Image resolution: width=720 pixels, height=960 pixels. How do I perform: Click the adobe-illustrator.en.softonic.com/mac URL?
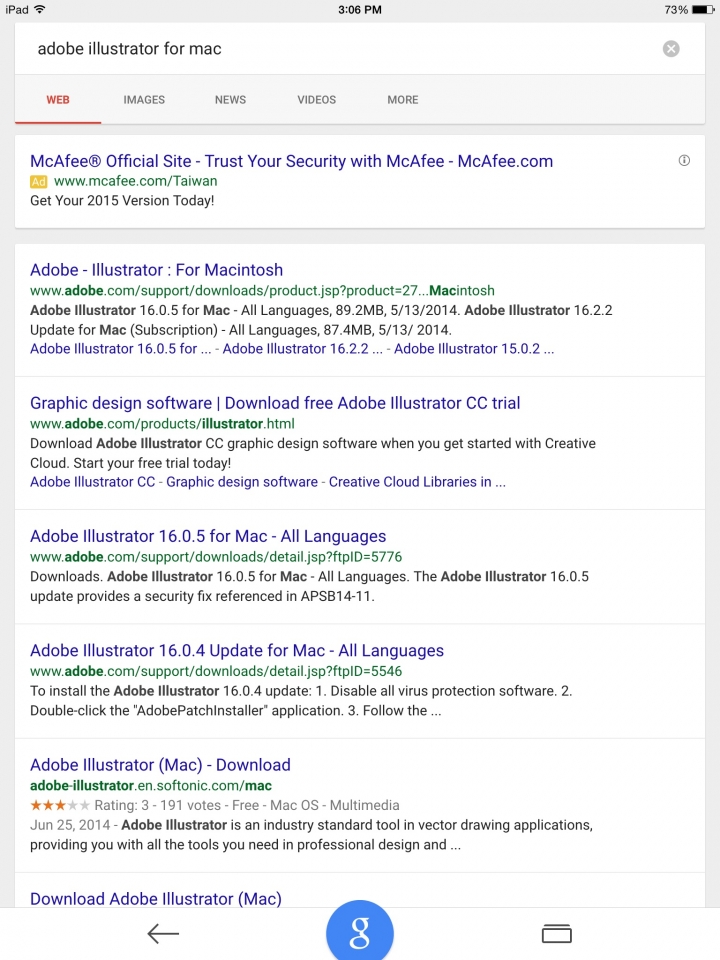(x=151, y=786)
